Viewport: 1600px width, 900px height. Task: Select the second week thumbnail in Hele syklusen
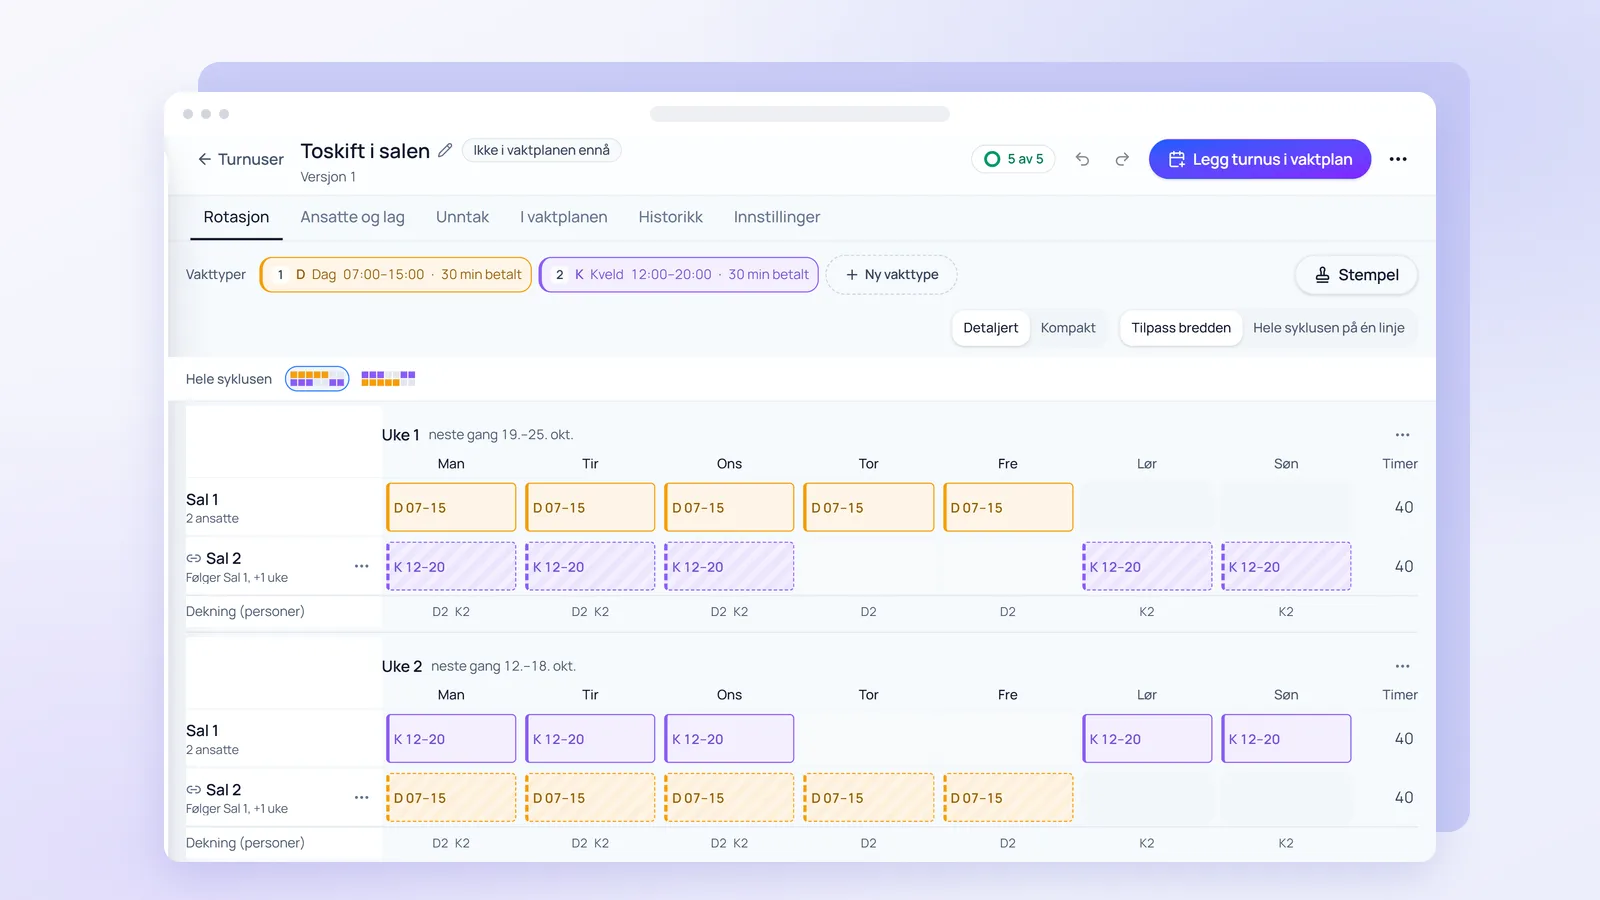[388, 379]
